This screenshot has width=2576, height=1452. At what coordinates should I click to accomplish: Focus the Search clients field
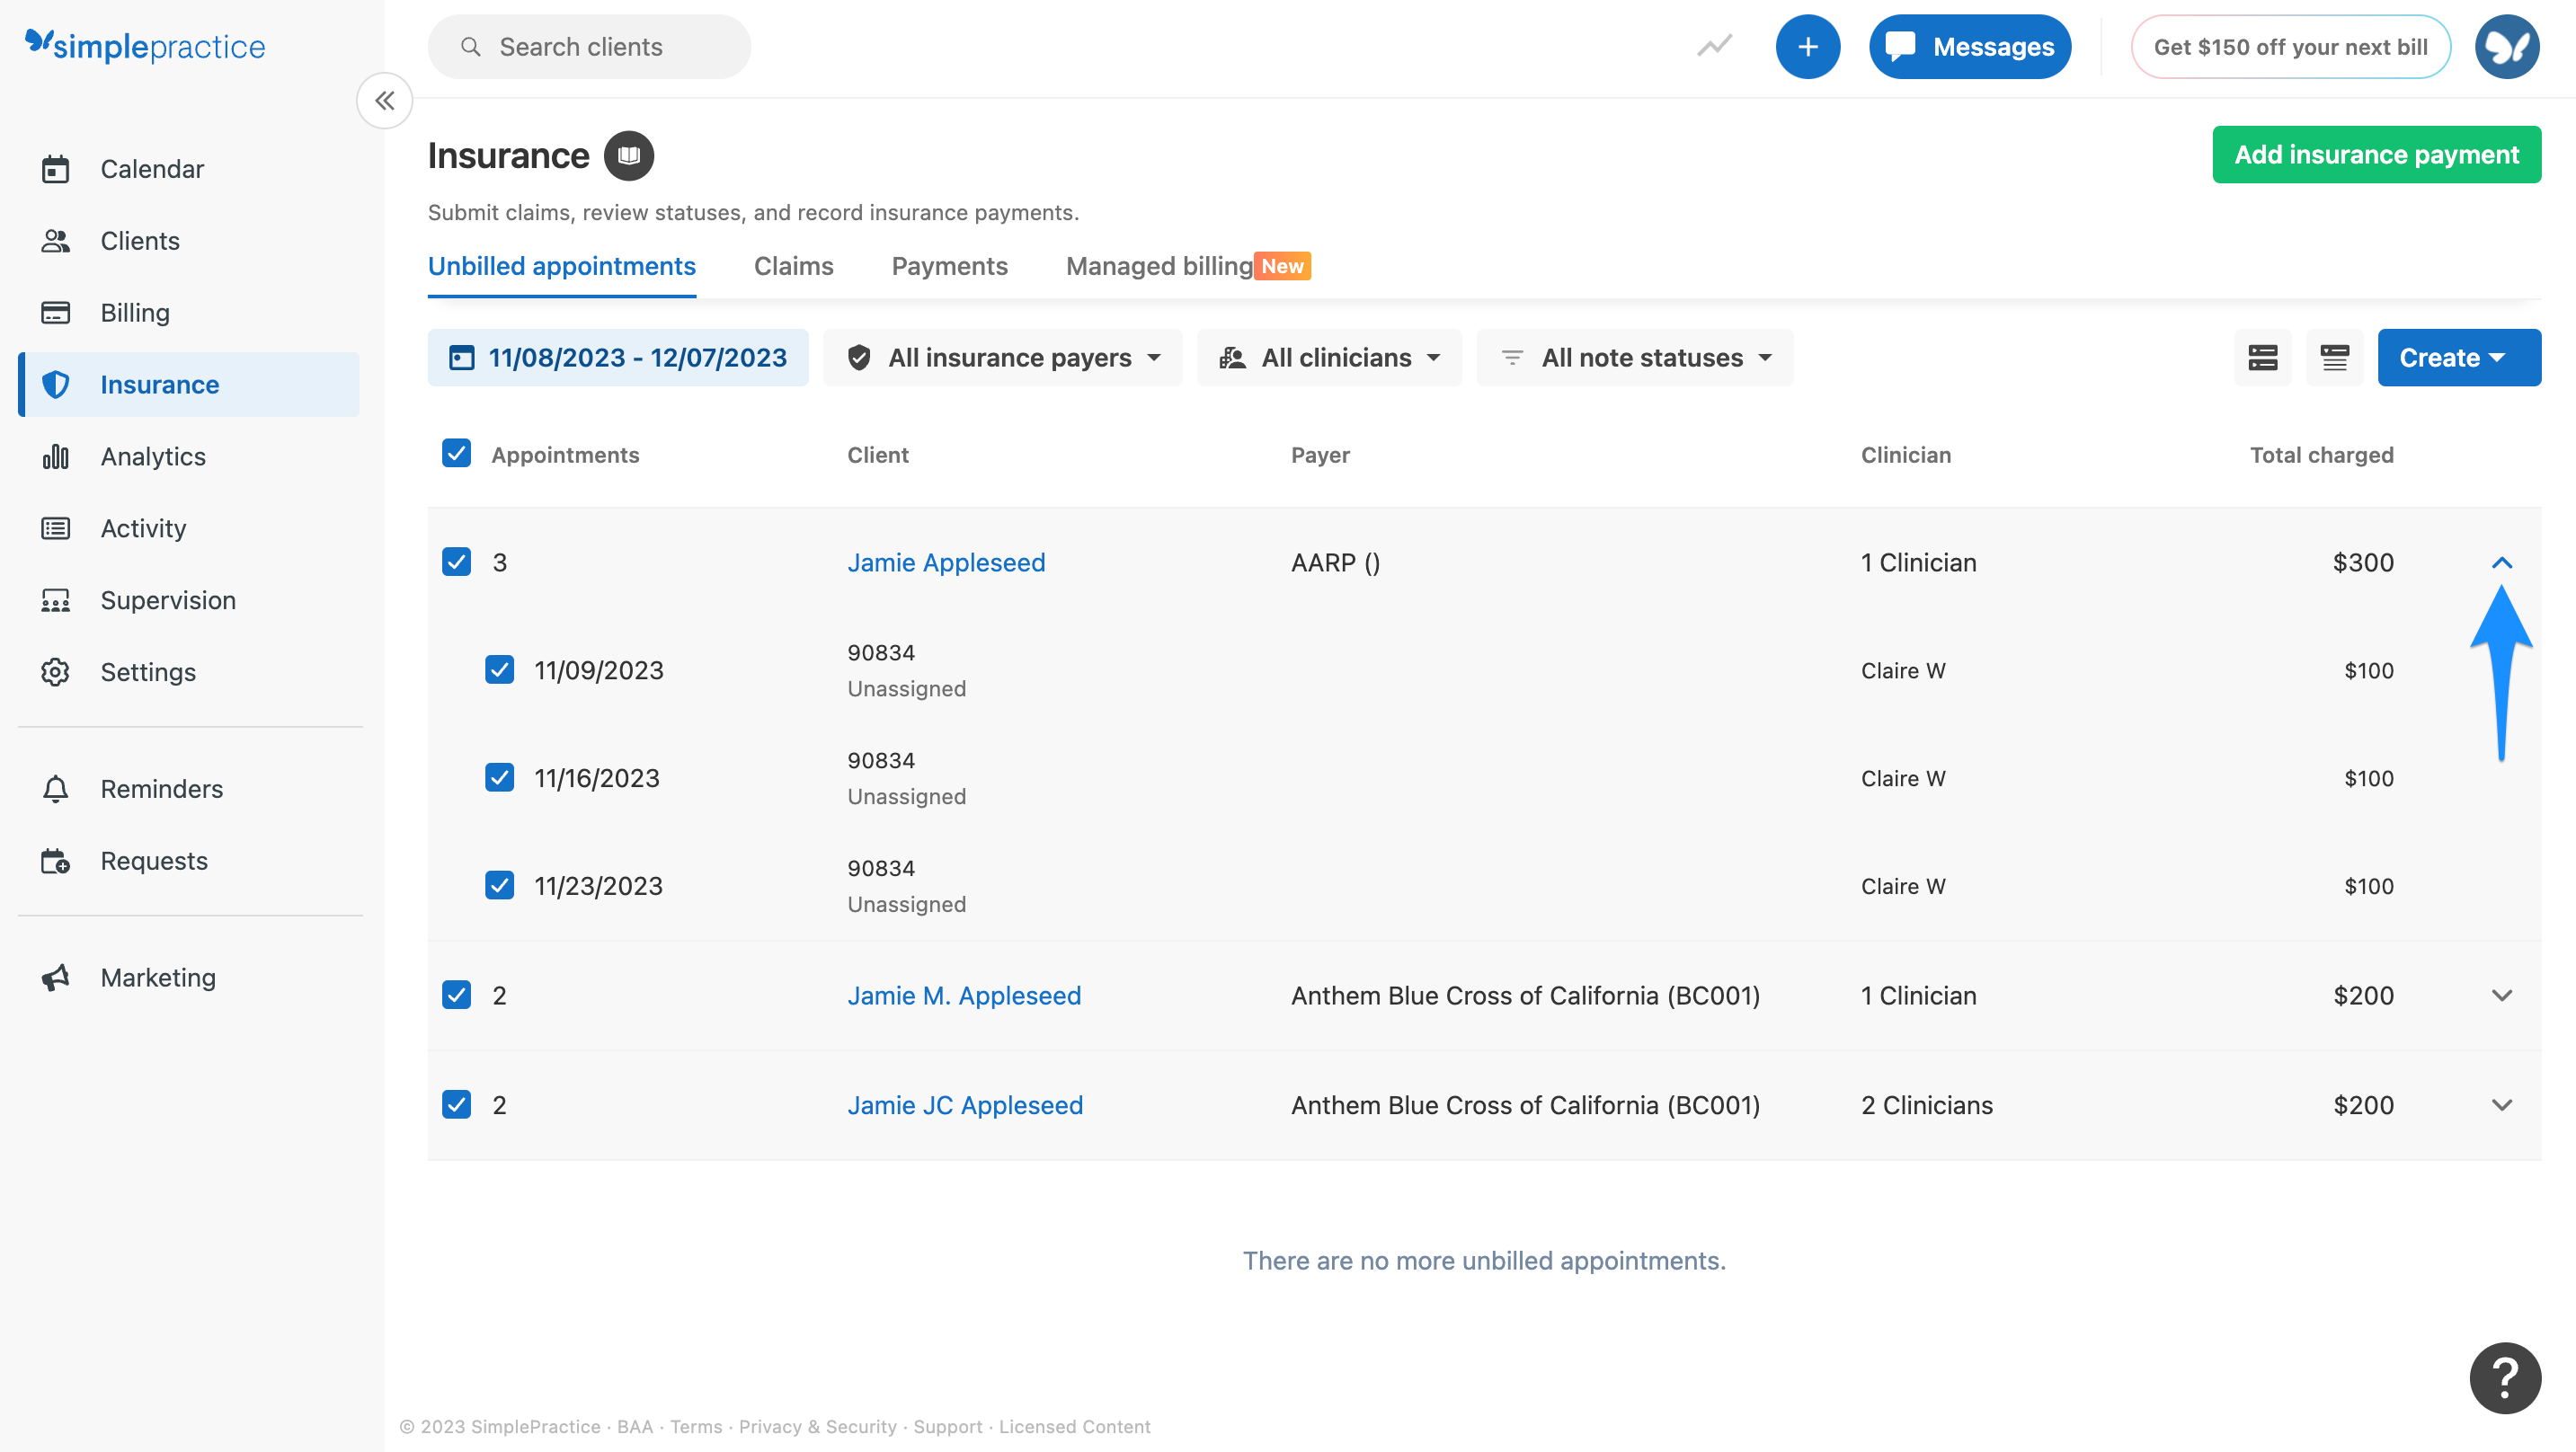(589, 47)
